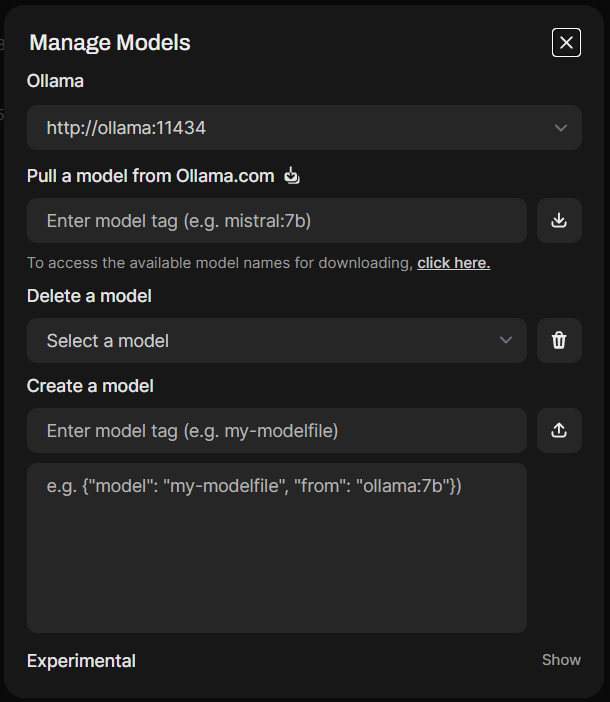Close the Manage Models dialog
610x702 pixels.
click(x=566, y=42)
